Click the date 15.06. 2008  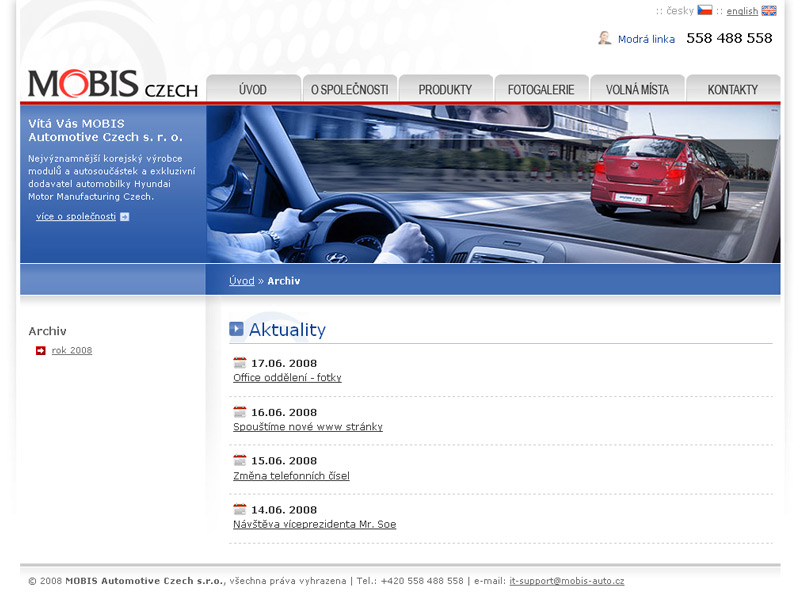[284, 461]
